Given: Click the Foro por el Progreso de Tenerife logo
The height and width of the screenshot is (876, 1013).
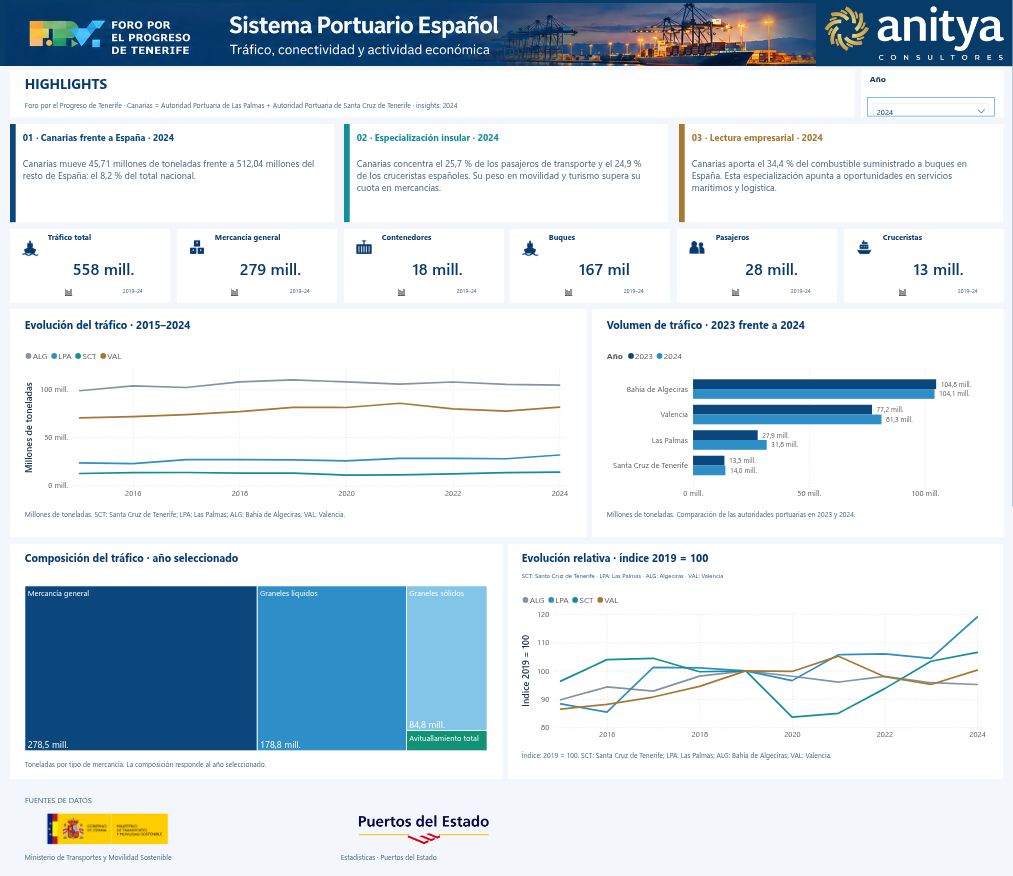Looking at the screenshot, I should [110, 36].
